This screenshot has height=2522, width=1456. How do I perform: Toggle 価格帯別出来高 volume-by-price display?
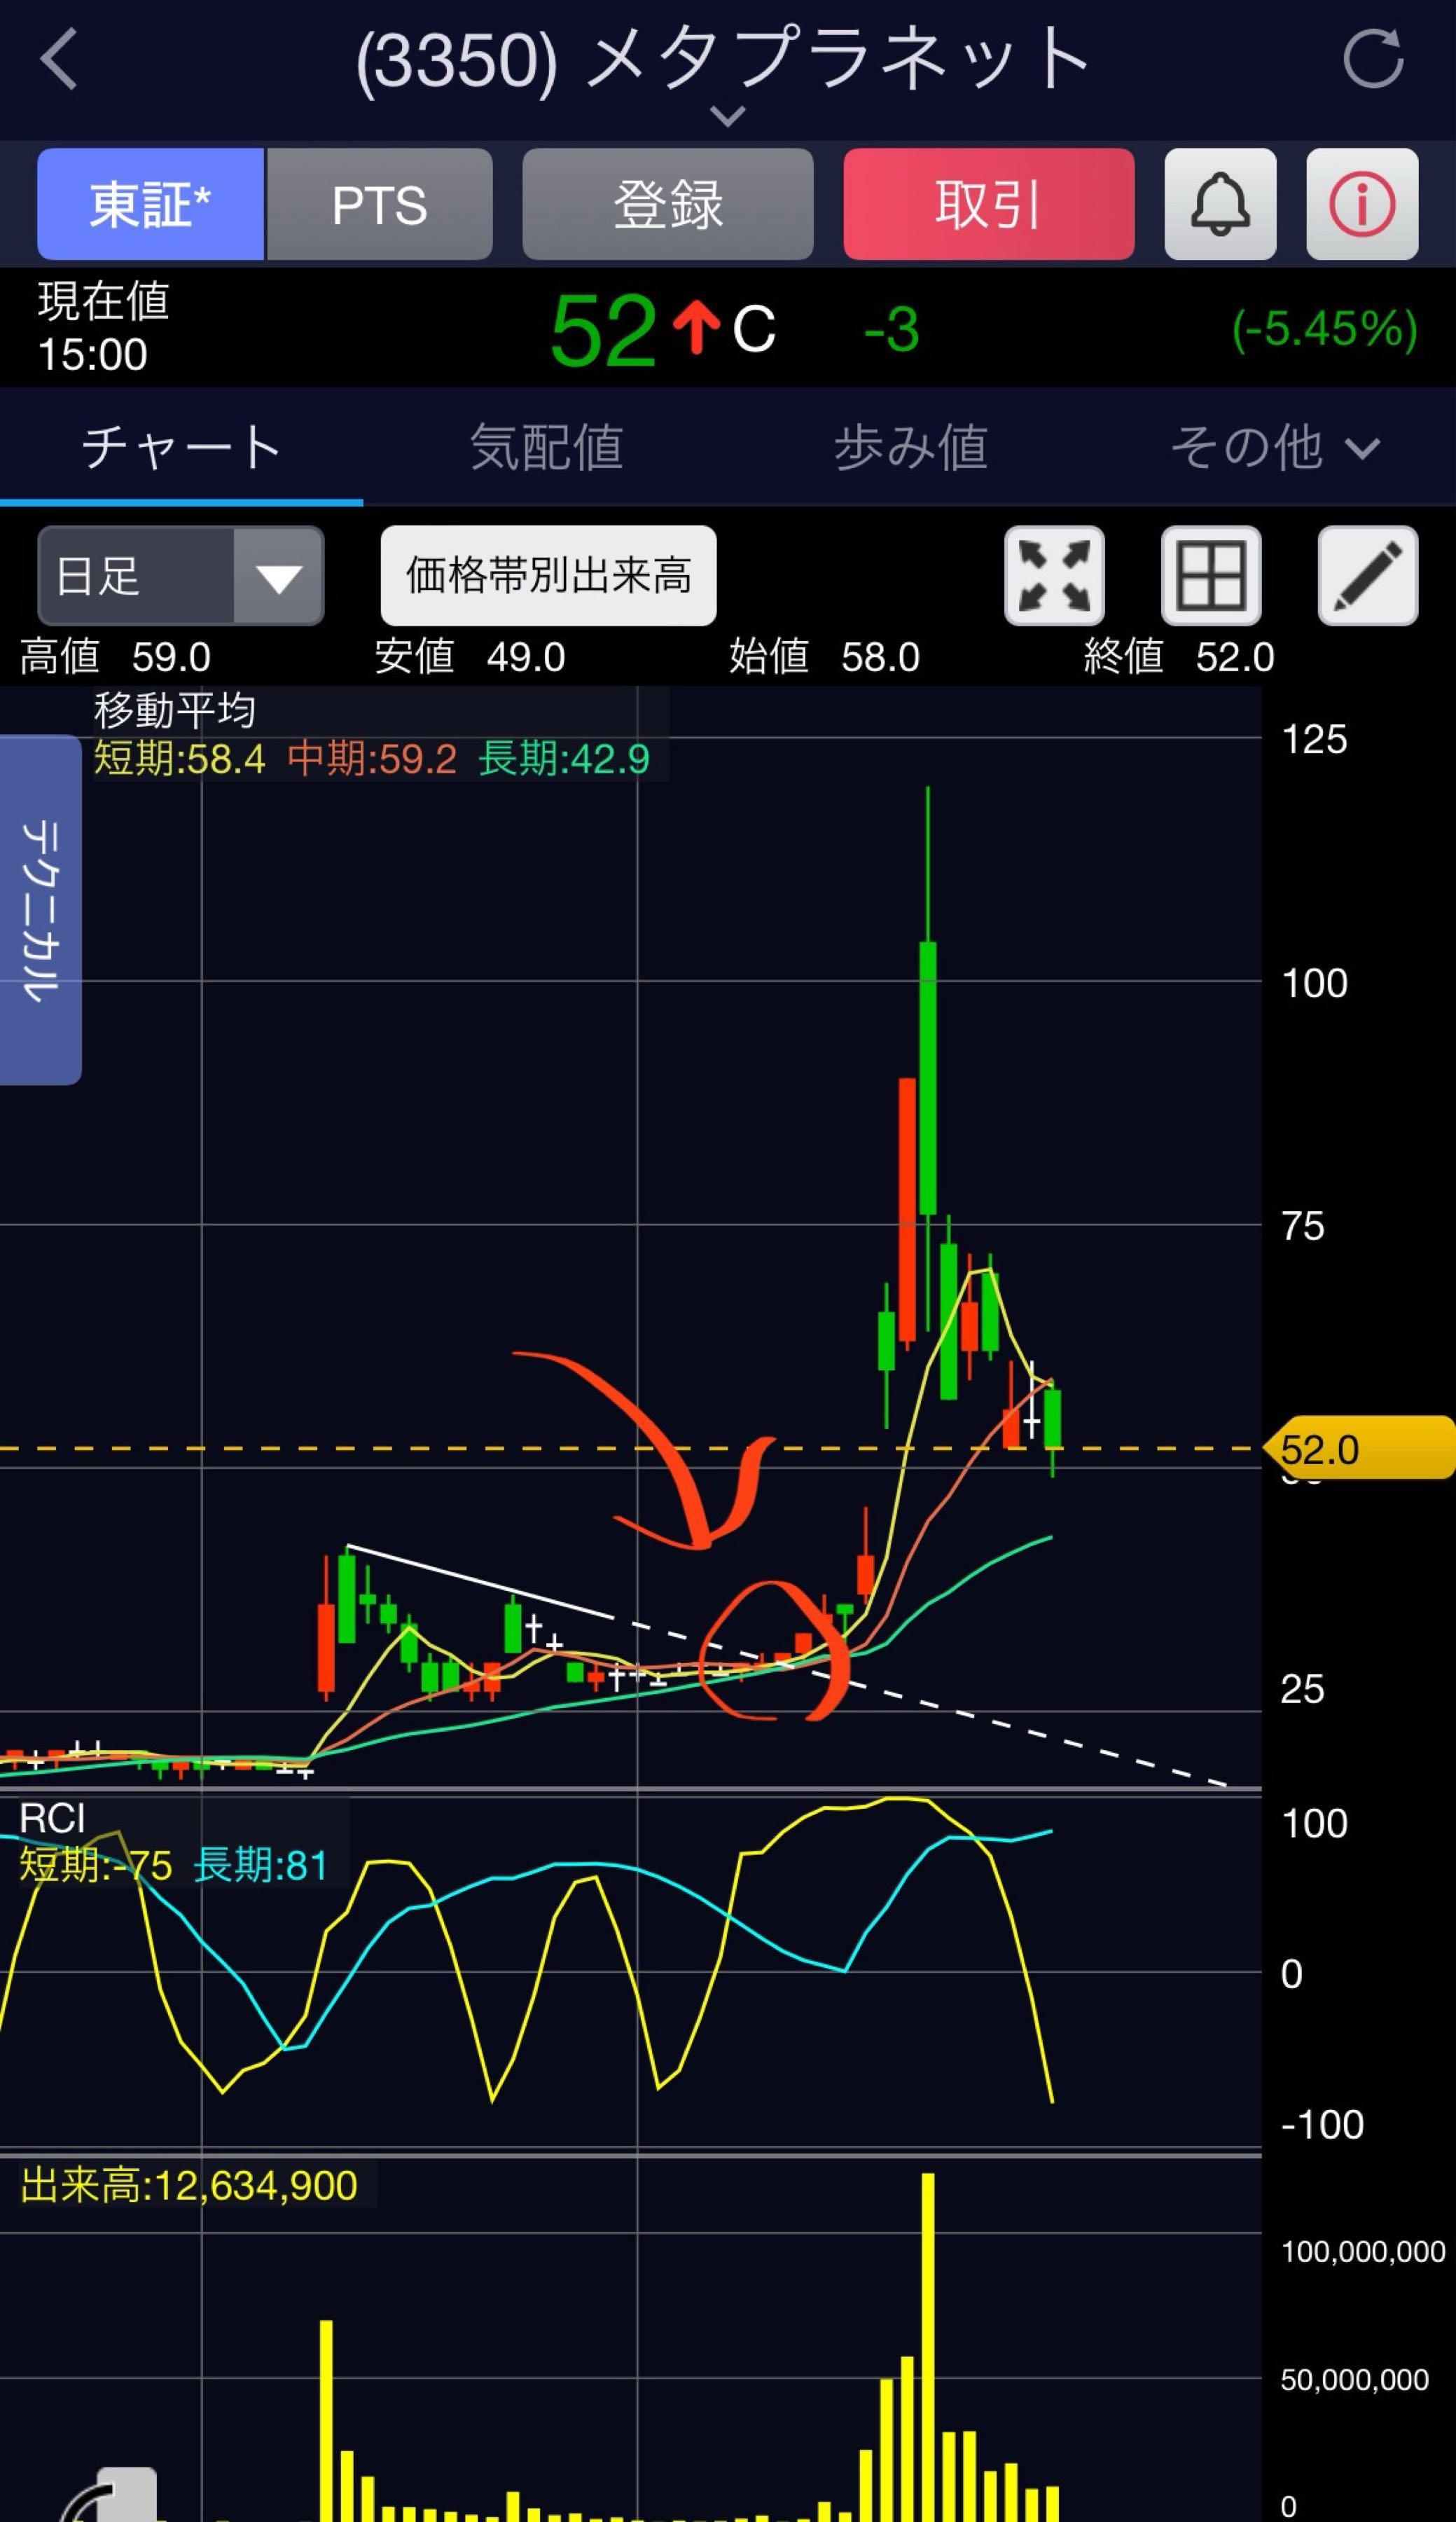[548, 575]
